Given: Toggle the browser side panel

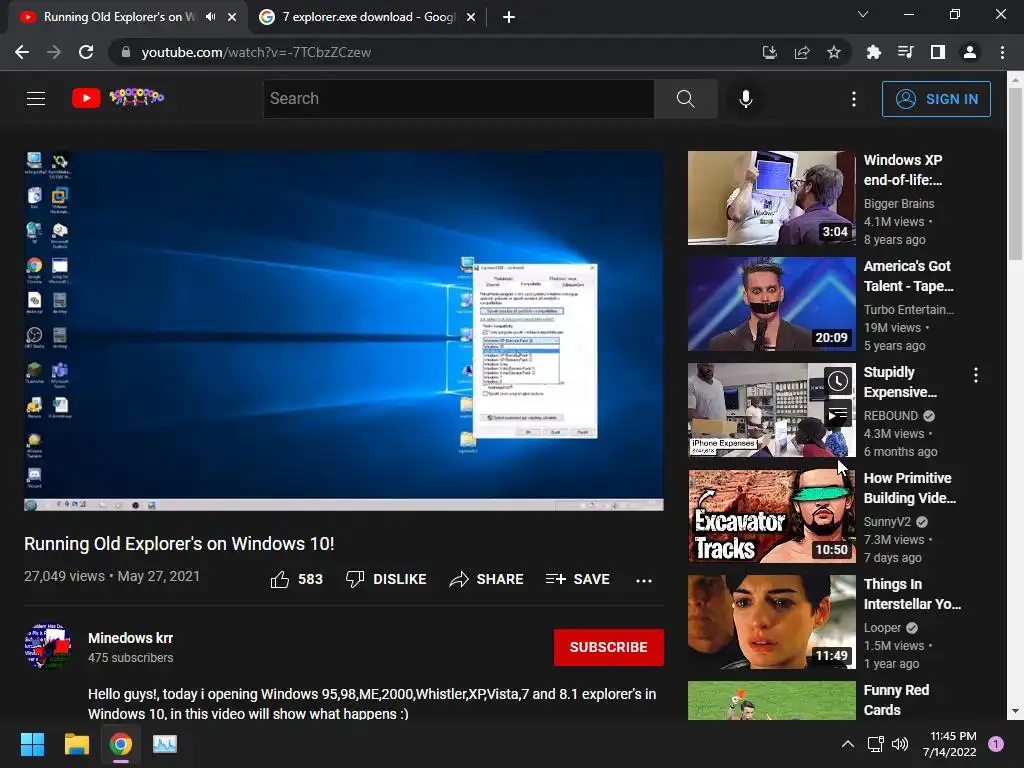Looking at the screenshot, I should (938, 52).
